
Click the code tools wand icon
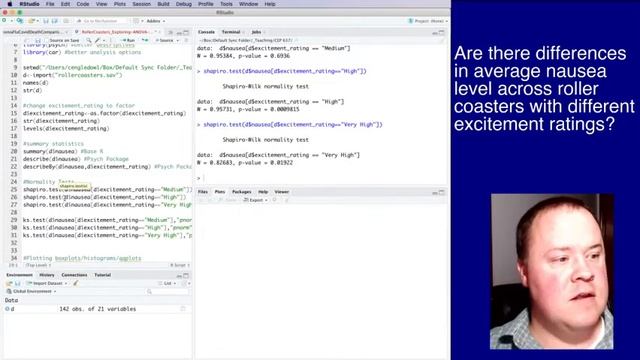(98, 40)
